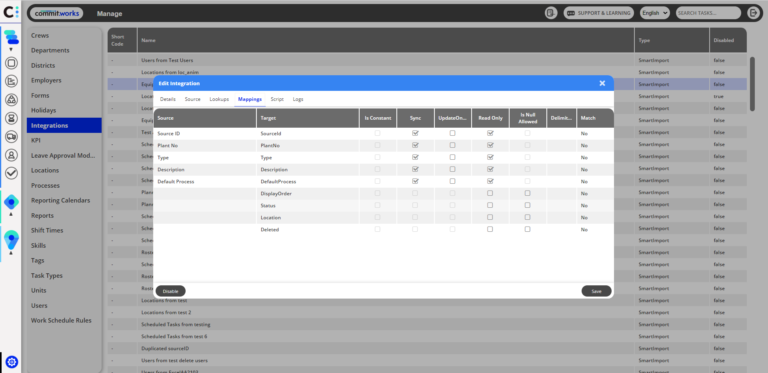Open the stacked-layers app icon in left rail
Viewport: 768px width, 373px height.
(11, 38)
